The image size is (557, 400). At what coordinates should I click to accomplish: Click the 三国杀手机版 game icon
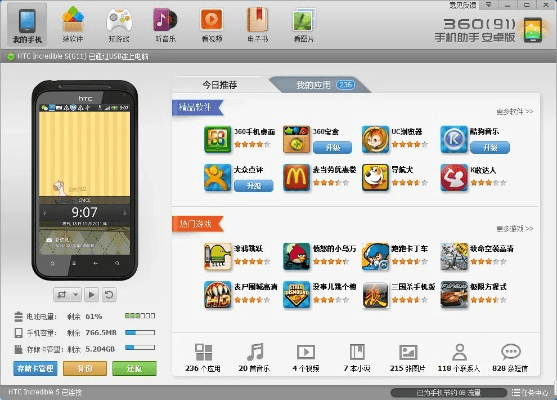(x=375, y=294)
